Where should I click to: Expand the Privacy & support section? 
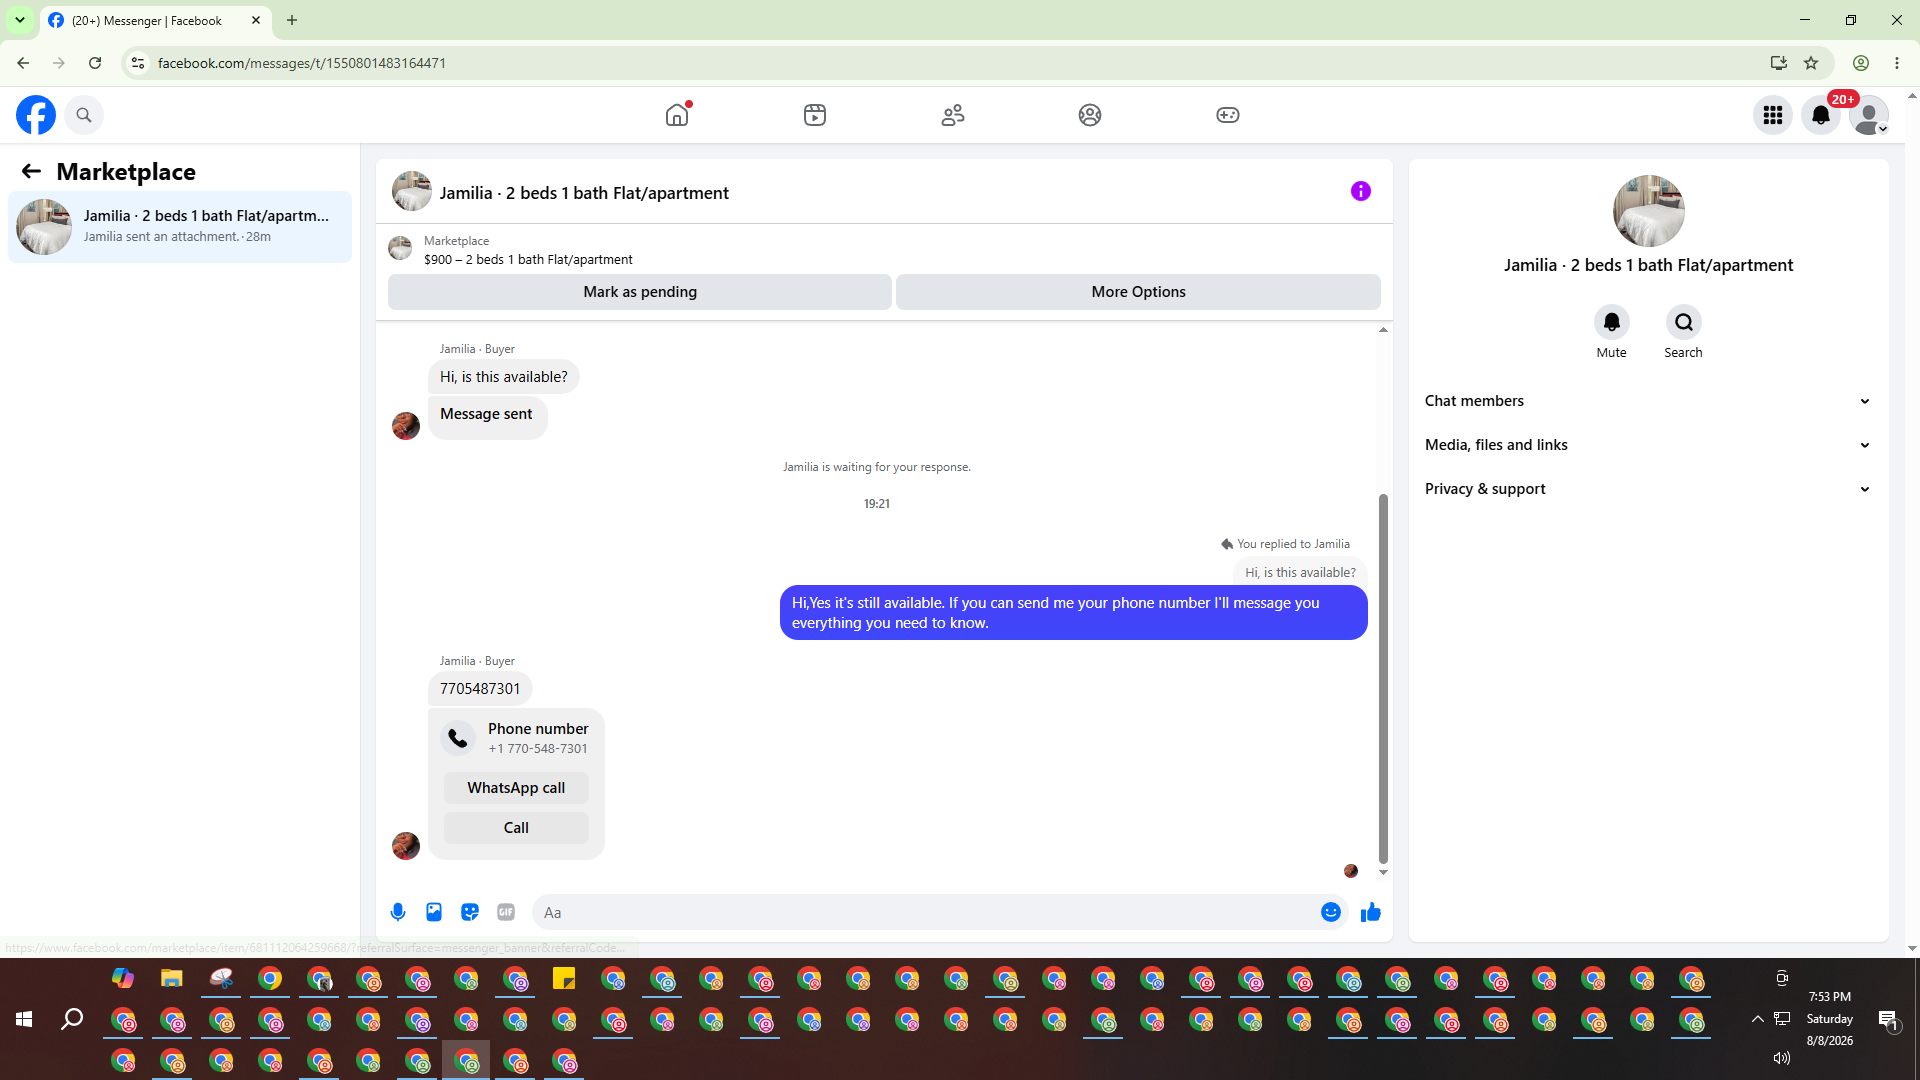(x=1648, y=489)
